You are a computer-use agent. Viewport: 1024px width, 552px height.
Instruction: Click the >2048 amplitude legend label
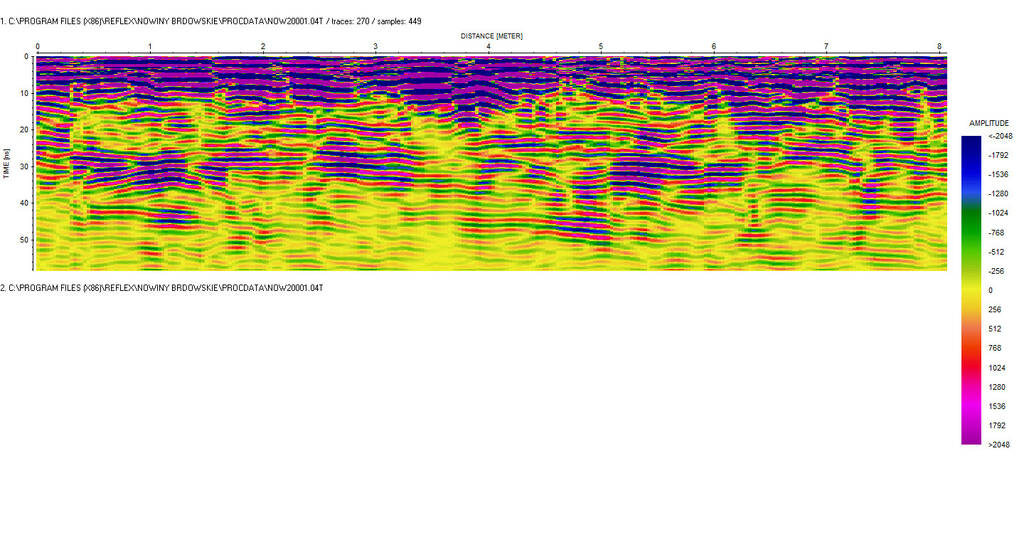coord(998,444)
